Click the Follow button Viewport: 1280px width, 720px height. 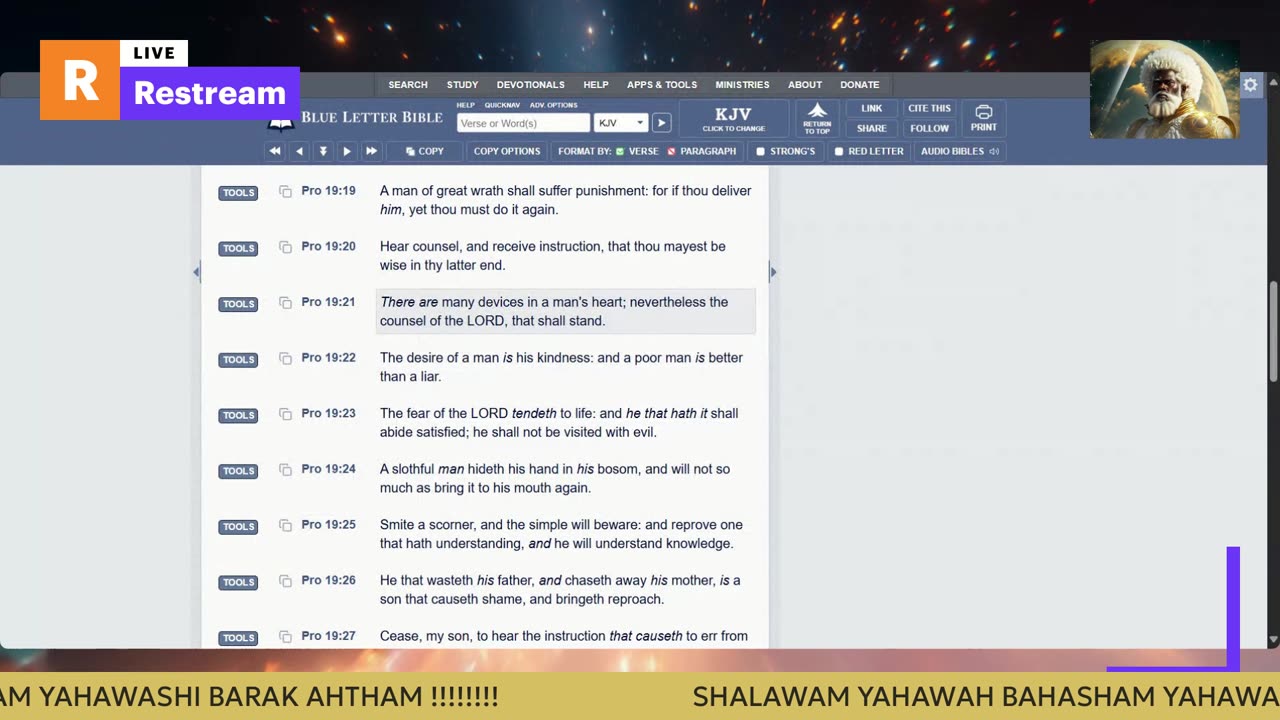point(930,128)
